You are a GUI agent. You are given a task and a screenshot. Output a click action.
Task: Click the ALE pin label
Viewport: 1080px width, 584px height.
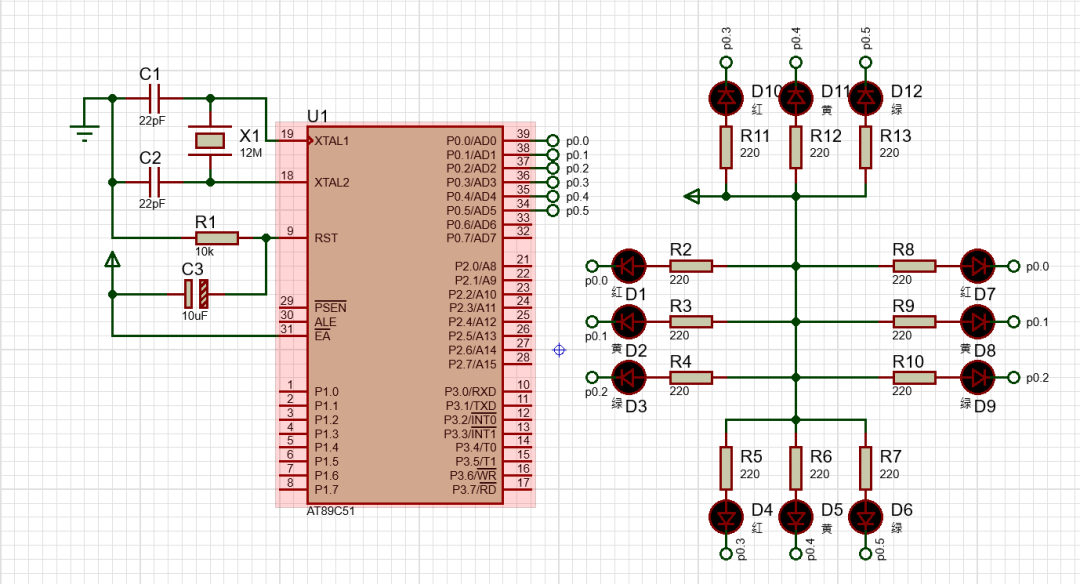point(325,322)
